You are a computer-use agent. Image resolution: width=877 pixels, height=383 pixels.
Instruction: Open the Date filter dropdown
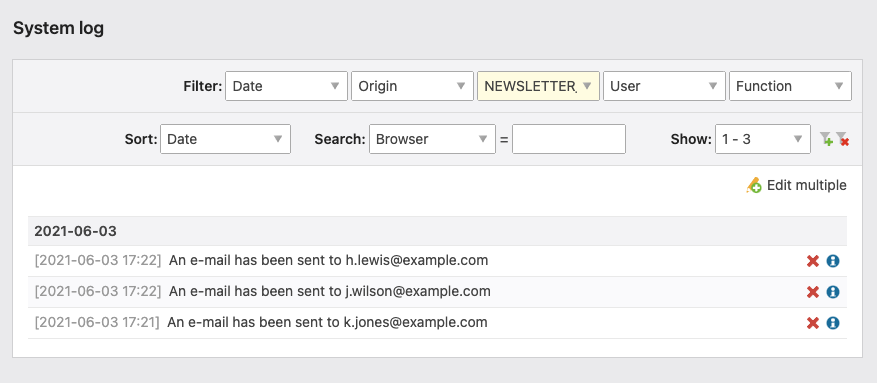pyautogui.click(x=286, y=86)
